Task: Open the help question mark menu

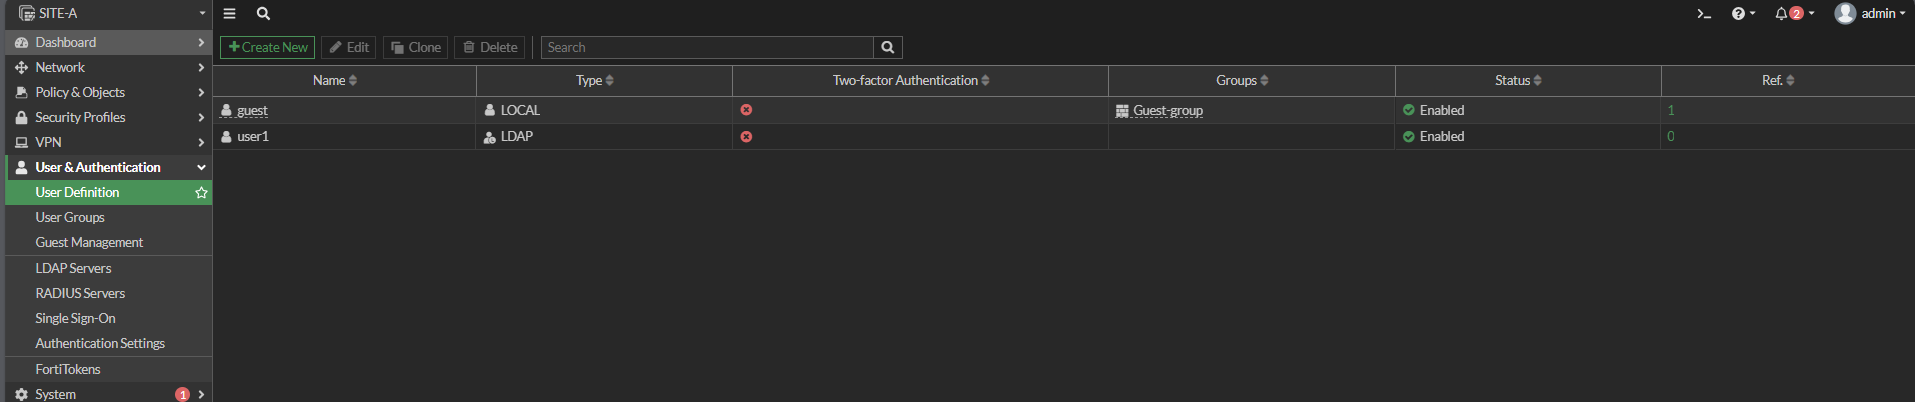Action: [1742, 14]
